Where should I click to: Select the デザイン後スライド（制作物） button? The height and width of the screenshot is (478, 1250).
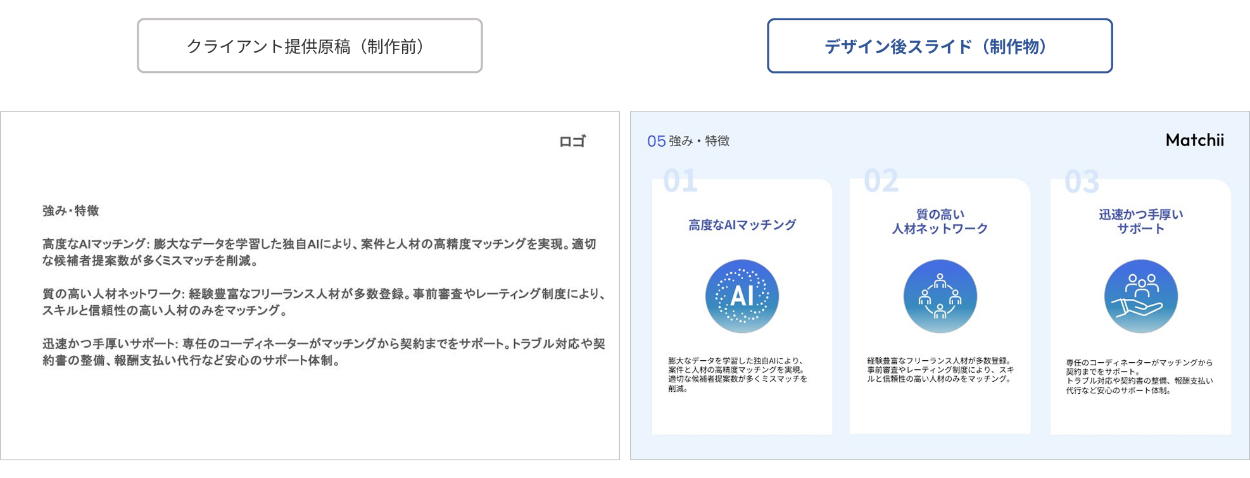(x=939, y=46)
